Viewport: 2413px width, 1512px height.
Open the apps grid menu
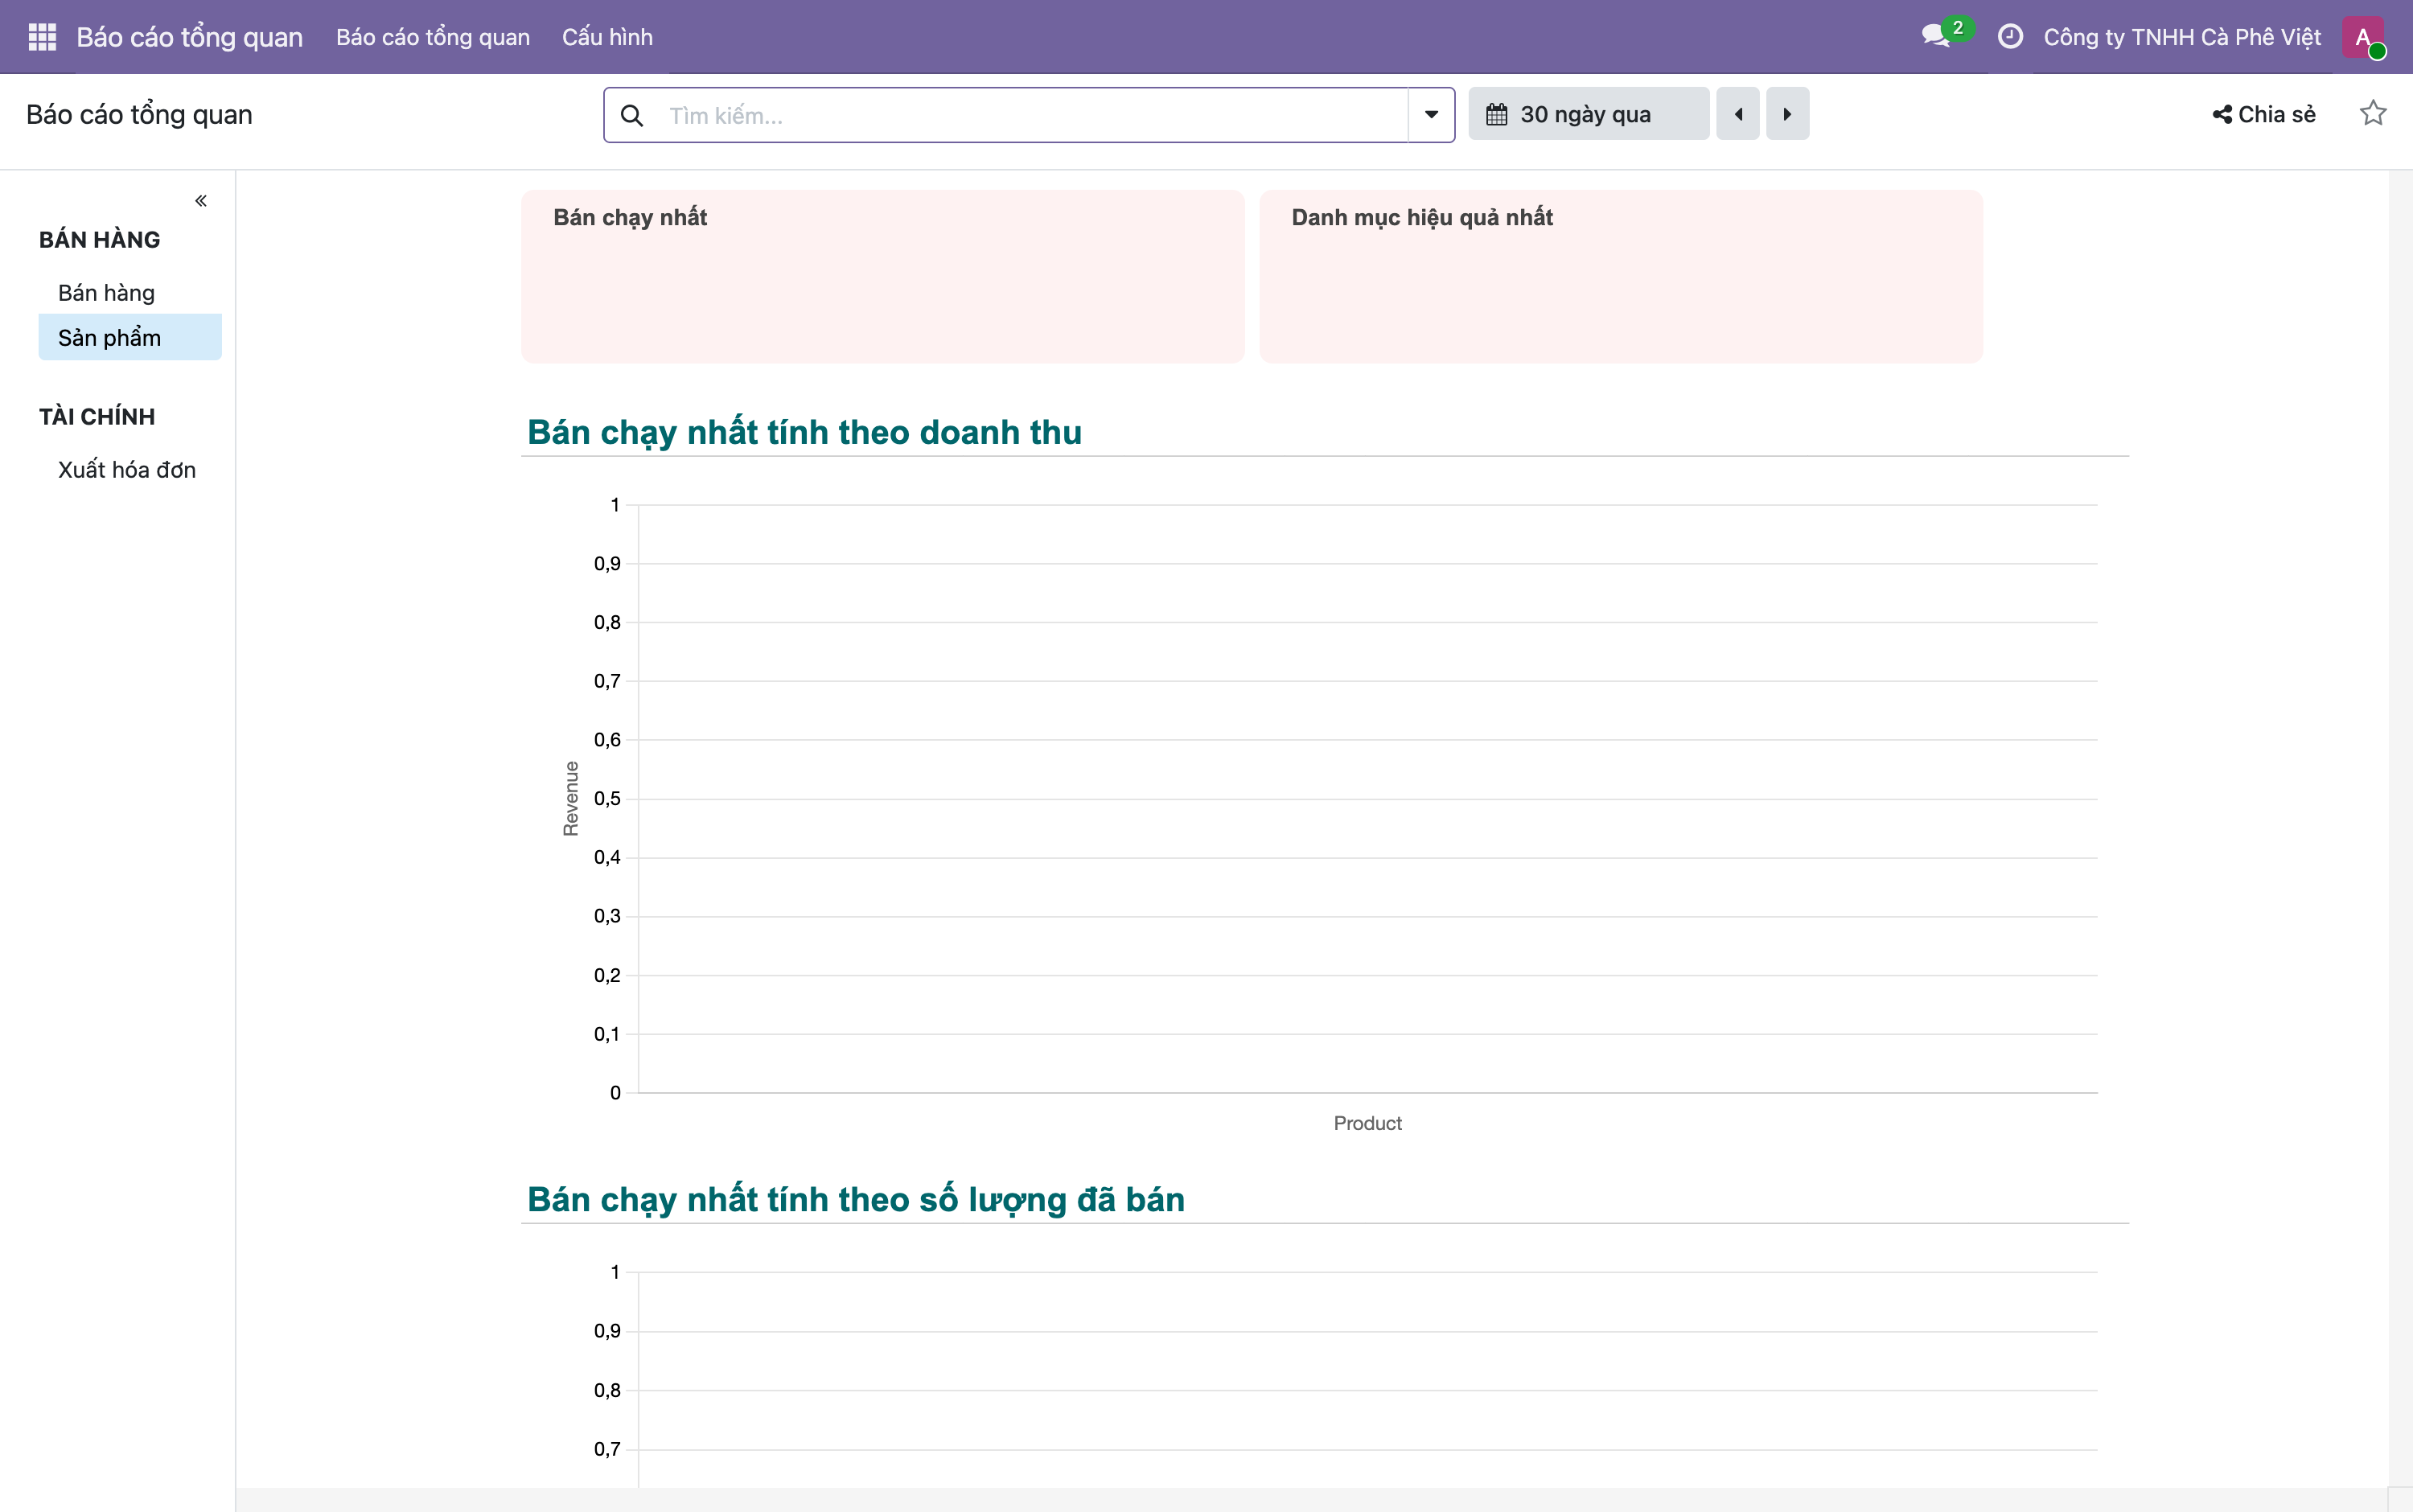(42, 37)
